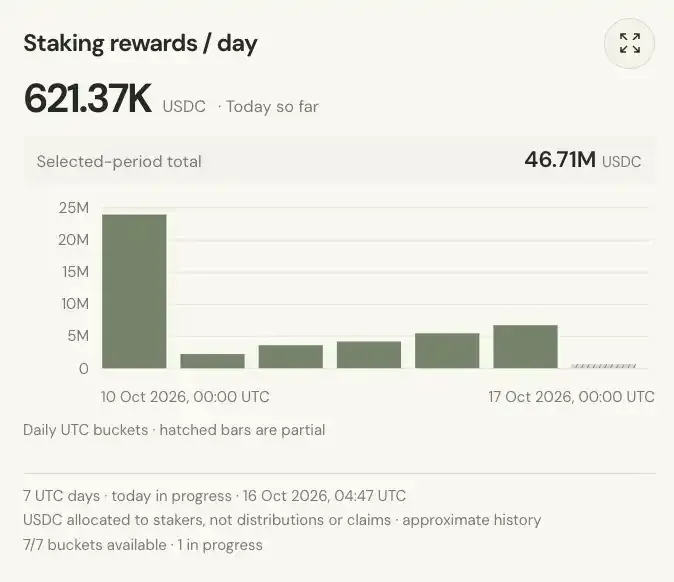Click the 17 Oct 2026 axis label
Viewport: 674px width, 582px height.
(571, 396)
